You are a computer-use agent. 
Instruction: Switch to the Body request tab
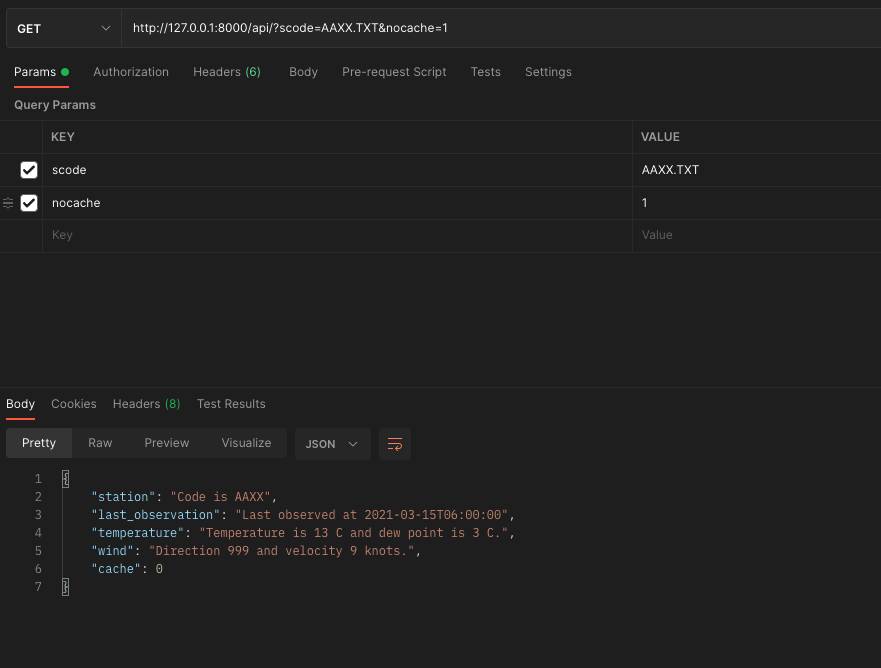303,71
